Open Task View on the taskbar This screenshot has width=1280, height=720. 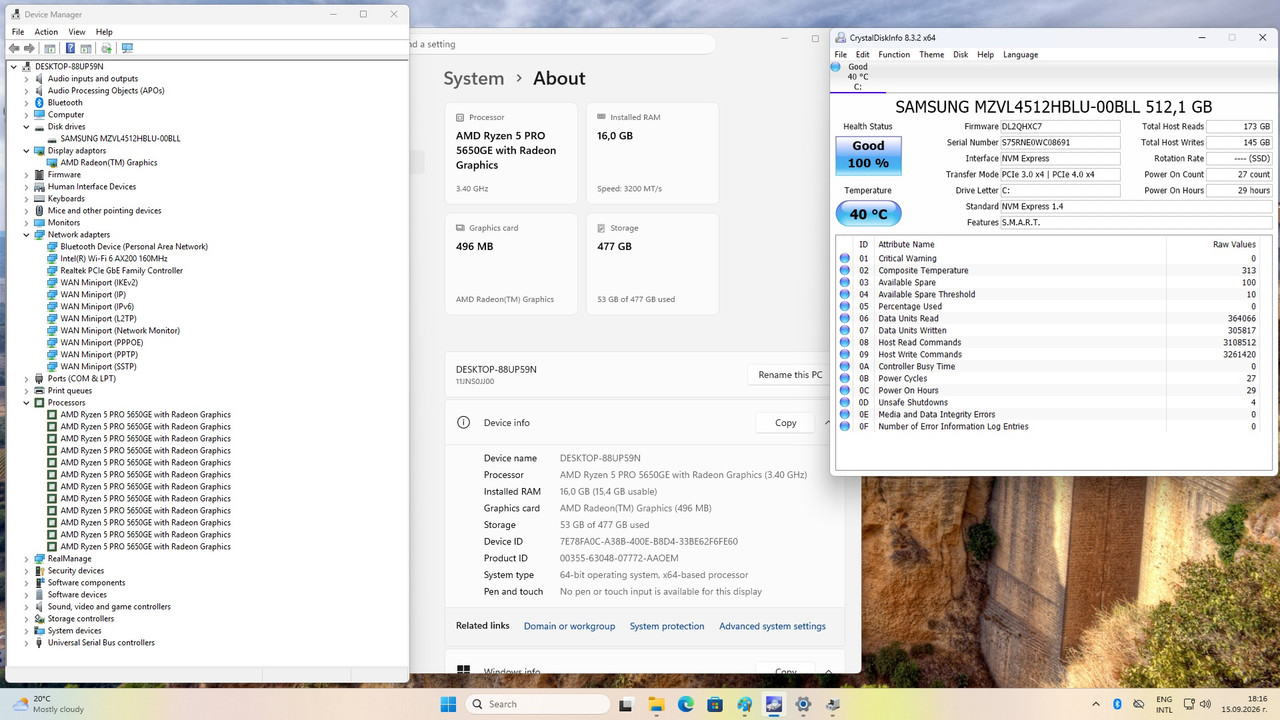[627, 704]
